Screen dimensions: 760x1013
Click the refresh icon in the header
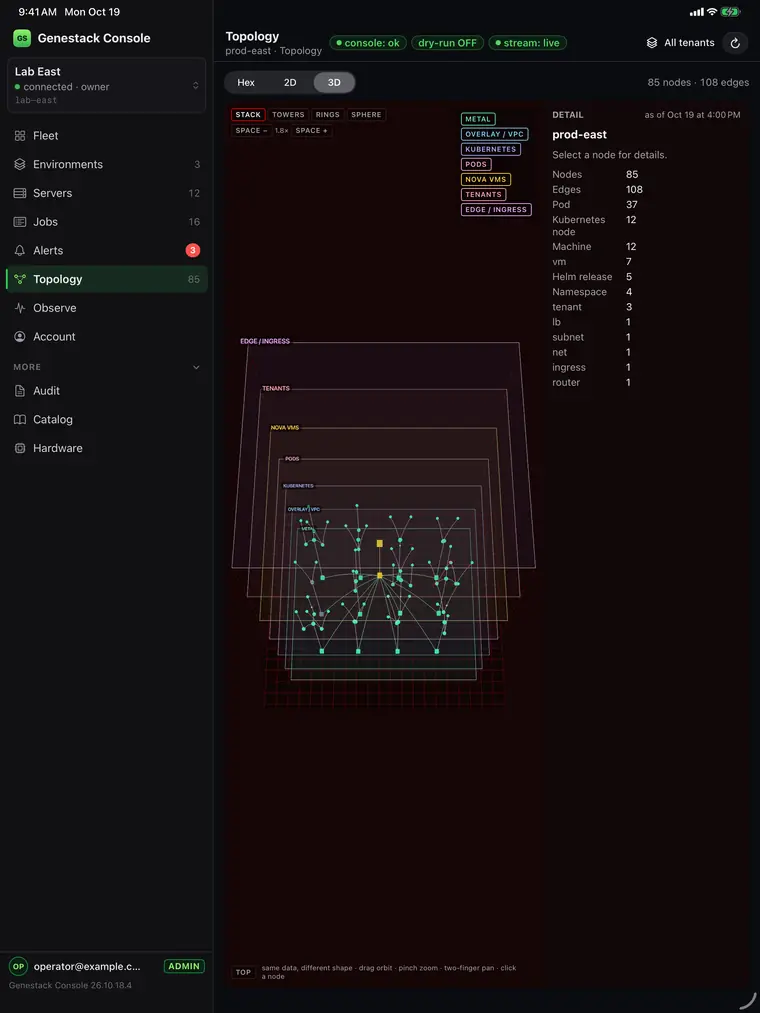735,43
